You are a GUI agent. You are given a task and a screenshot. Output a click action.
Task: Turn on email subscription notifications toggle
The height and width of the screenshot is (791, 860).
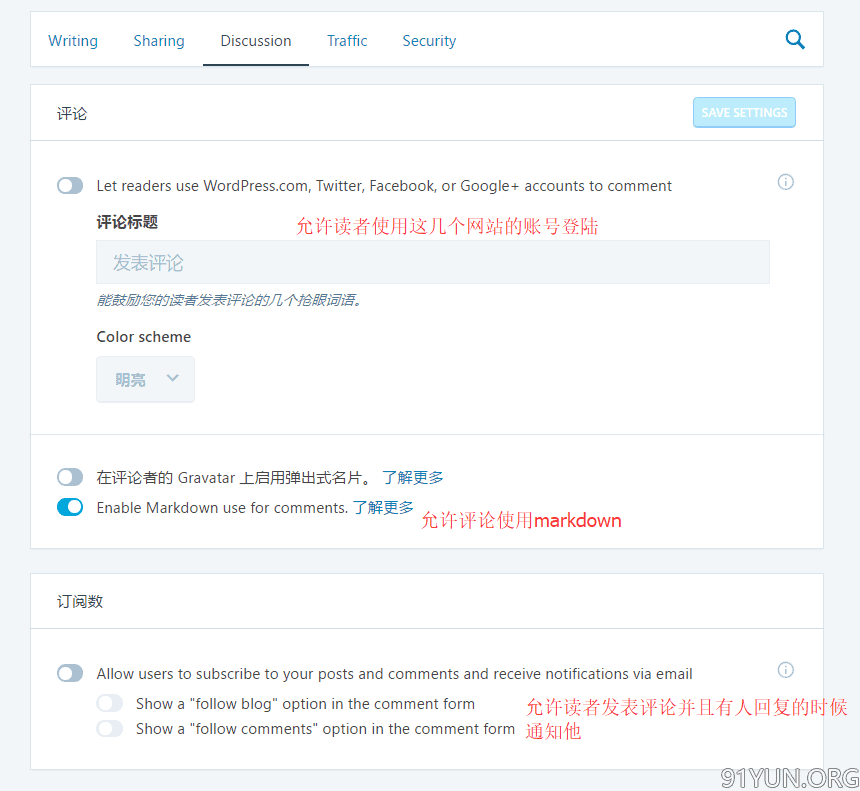70,674
